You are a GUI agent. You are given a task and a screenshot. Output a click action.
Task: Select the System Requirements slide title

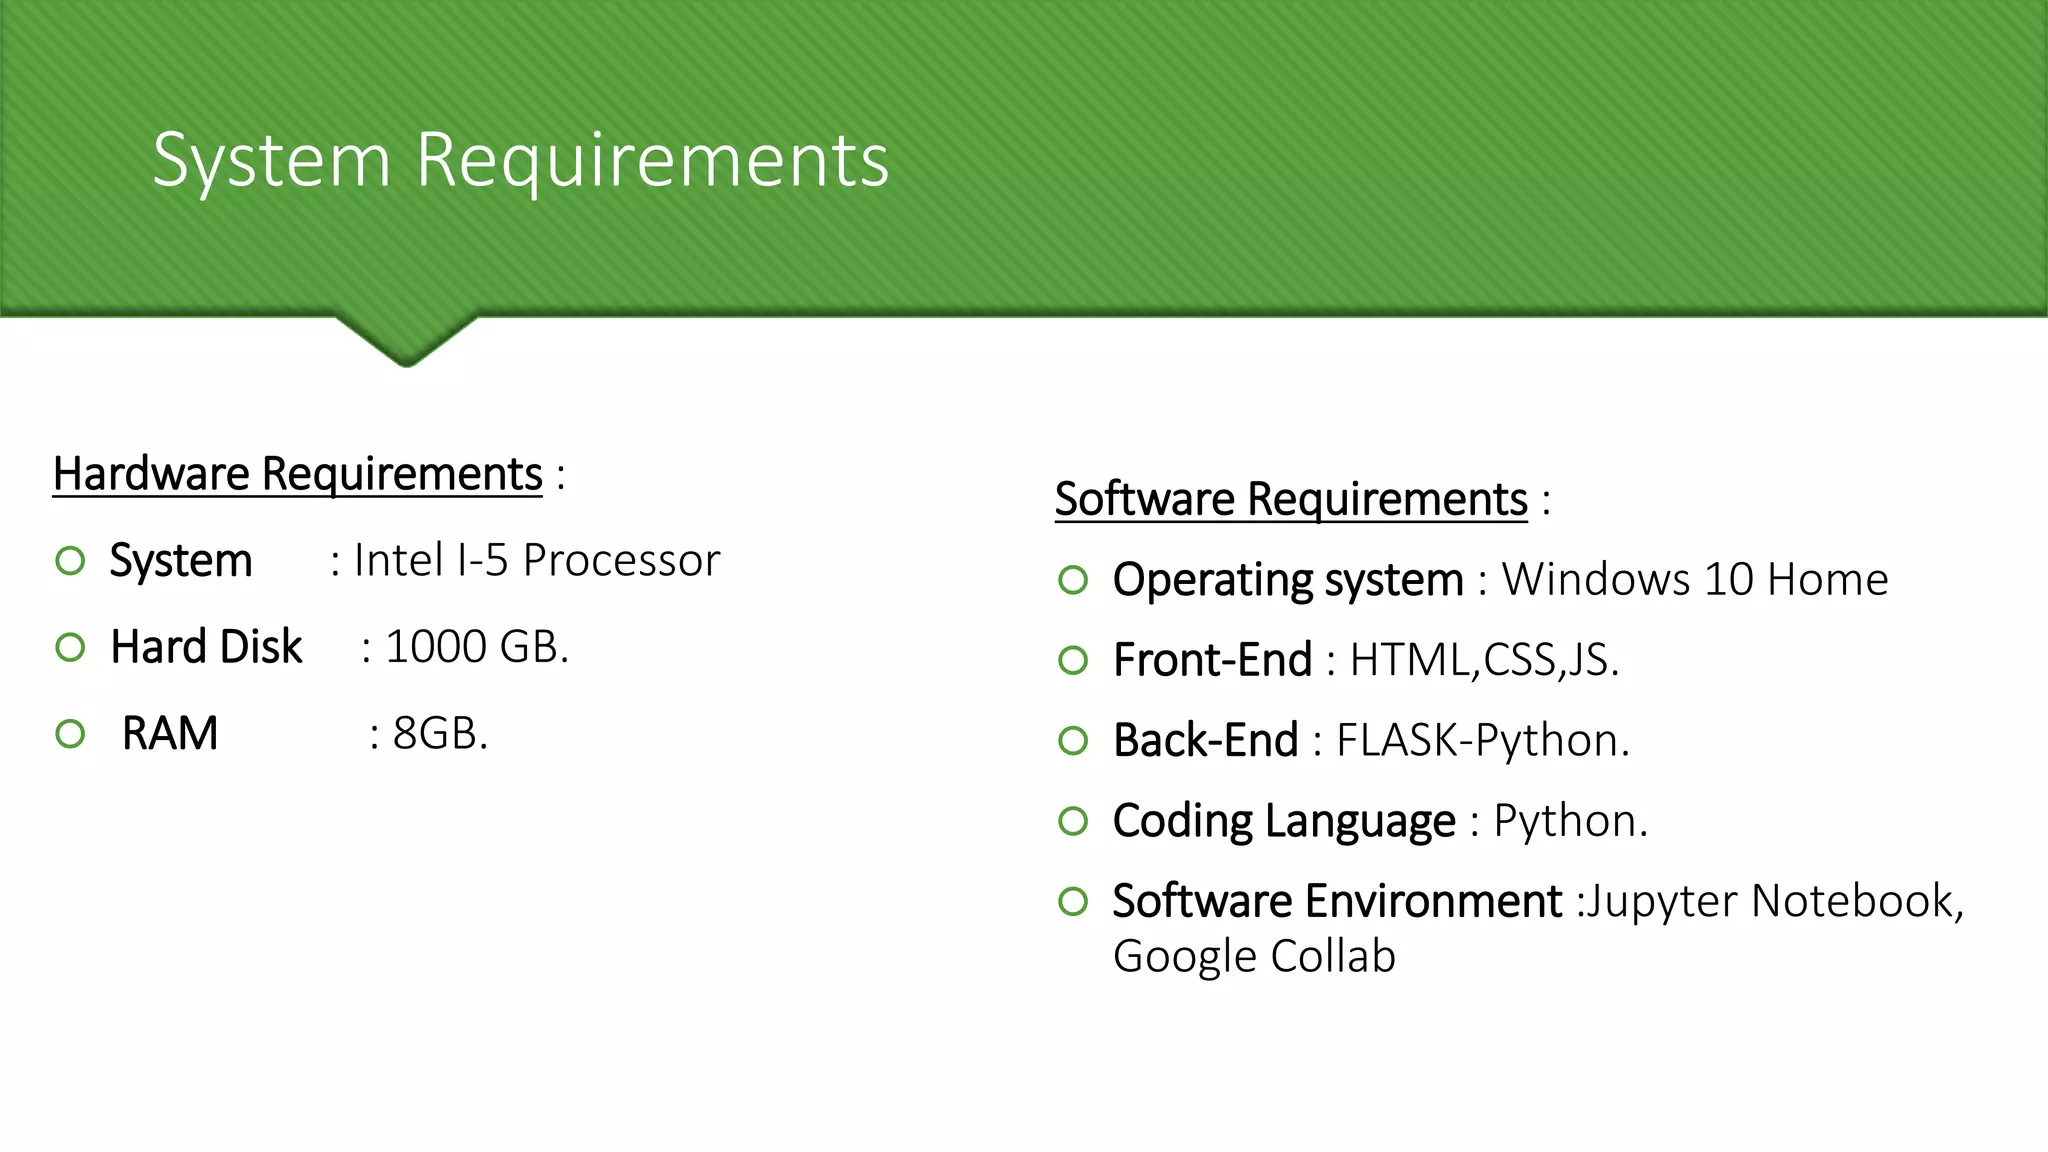point(520,160)
